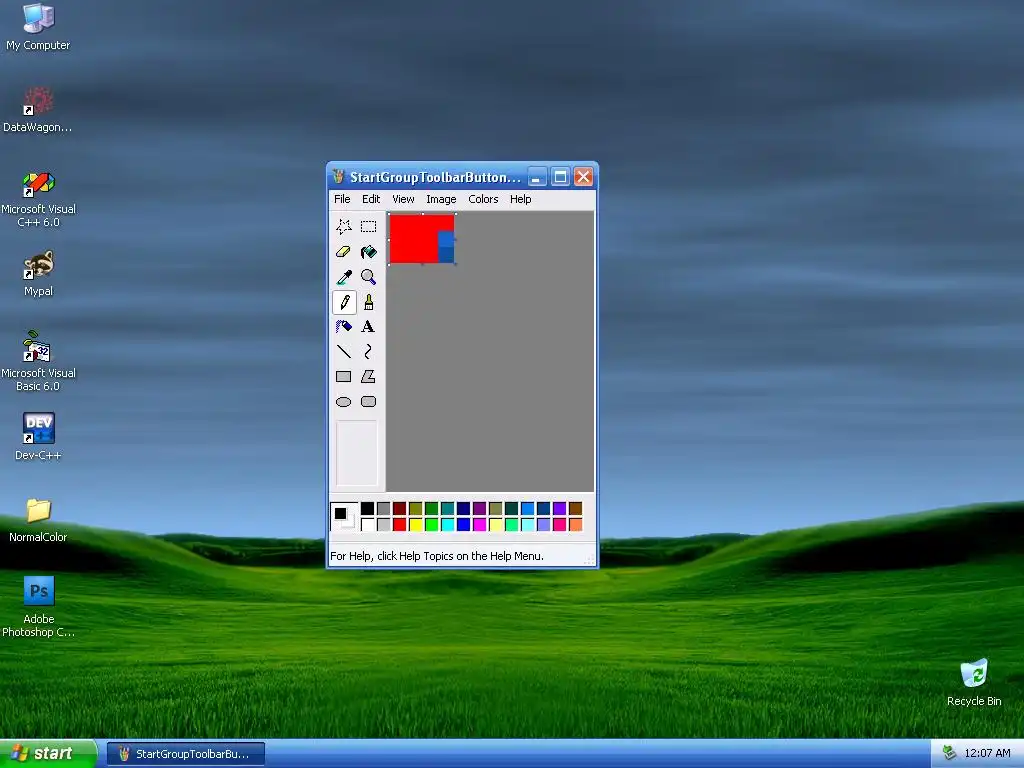Pick the Rectangle shape tool
The width and height of the screenshot is (1024, 768).
tap(344, 377)
